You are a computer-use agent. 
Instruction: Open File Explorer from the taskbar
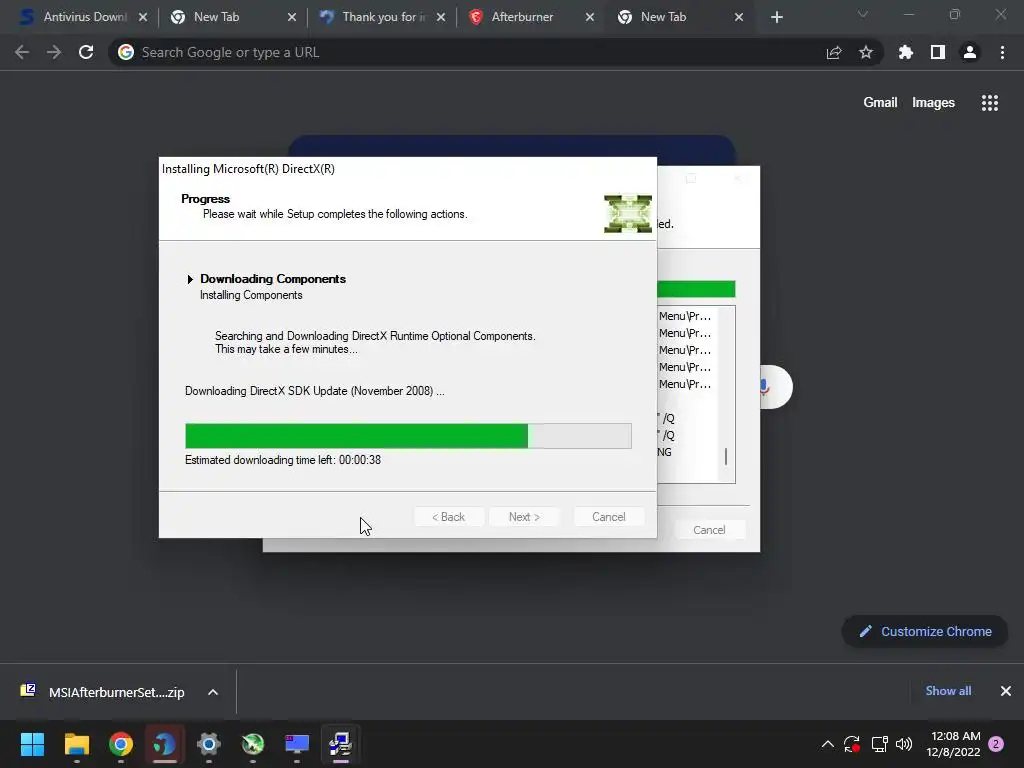tap(76, 744)
